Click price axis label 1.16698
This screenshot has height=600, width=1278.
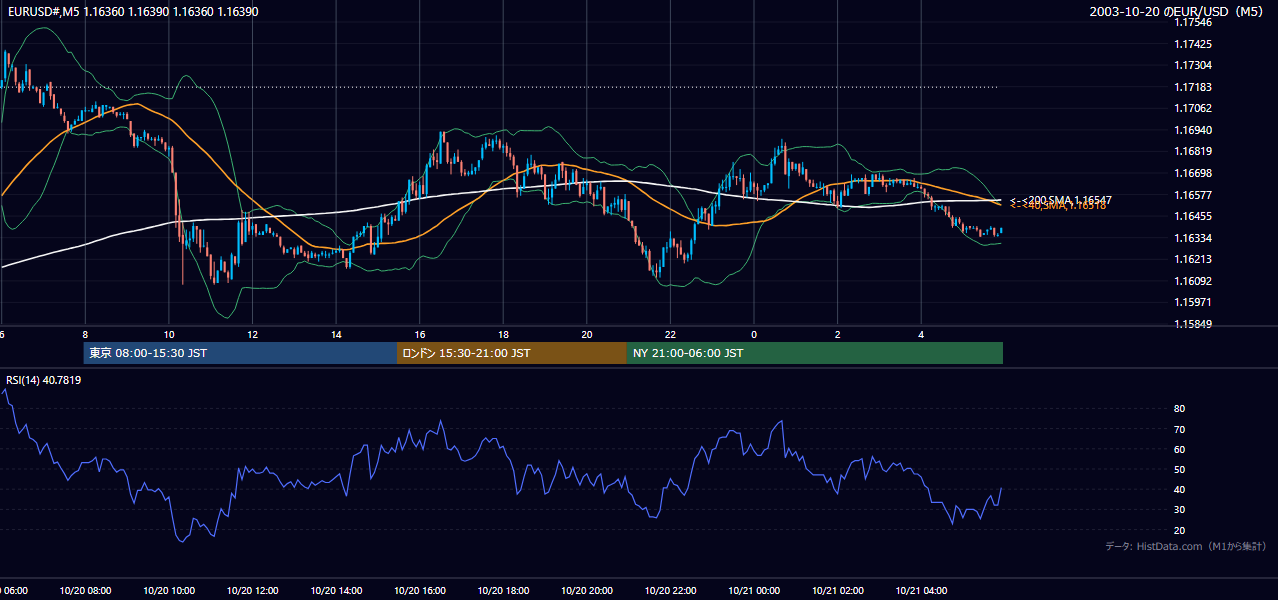(1192, 173)
